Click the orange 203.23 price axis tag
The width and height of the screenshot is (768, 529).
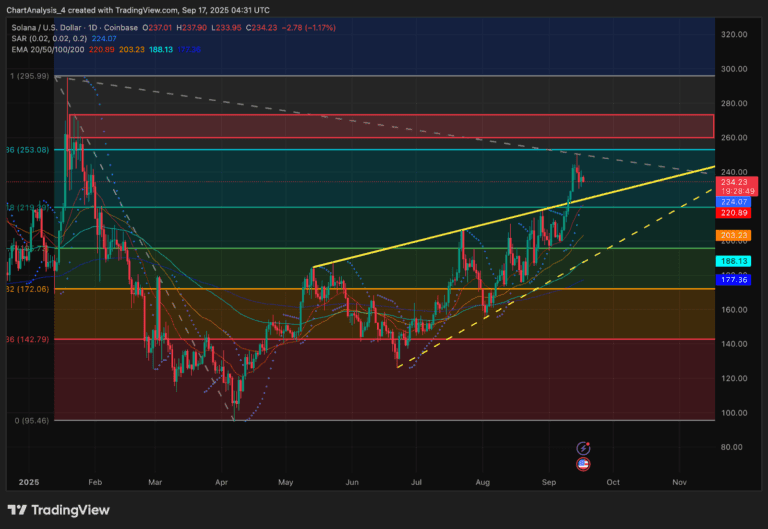click(733, 235)
